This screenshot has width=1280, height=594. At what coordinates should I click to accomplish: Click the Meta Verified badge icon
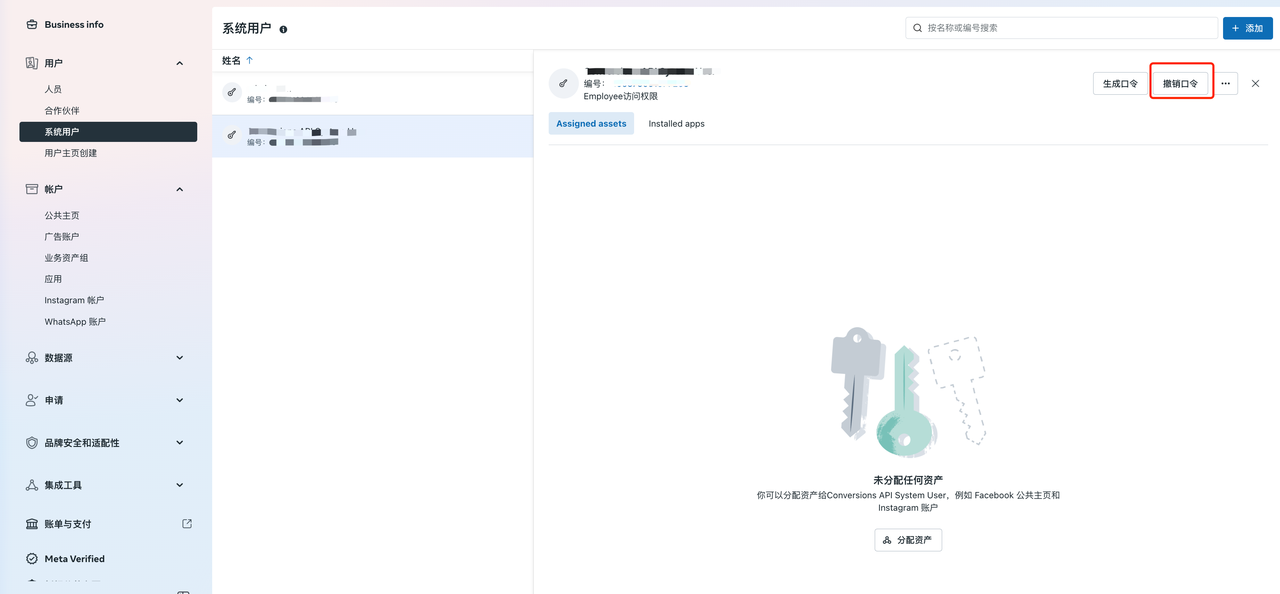coord(32,559)
